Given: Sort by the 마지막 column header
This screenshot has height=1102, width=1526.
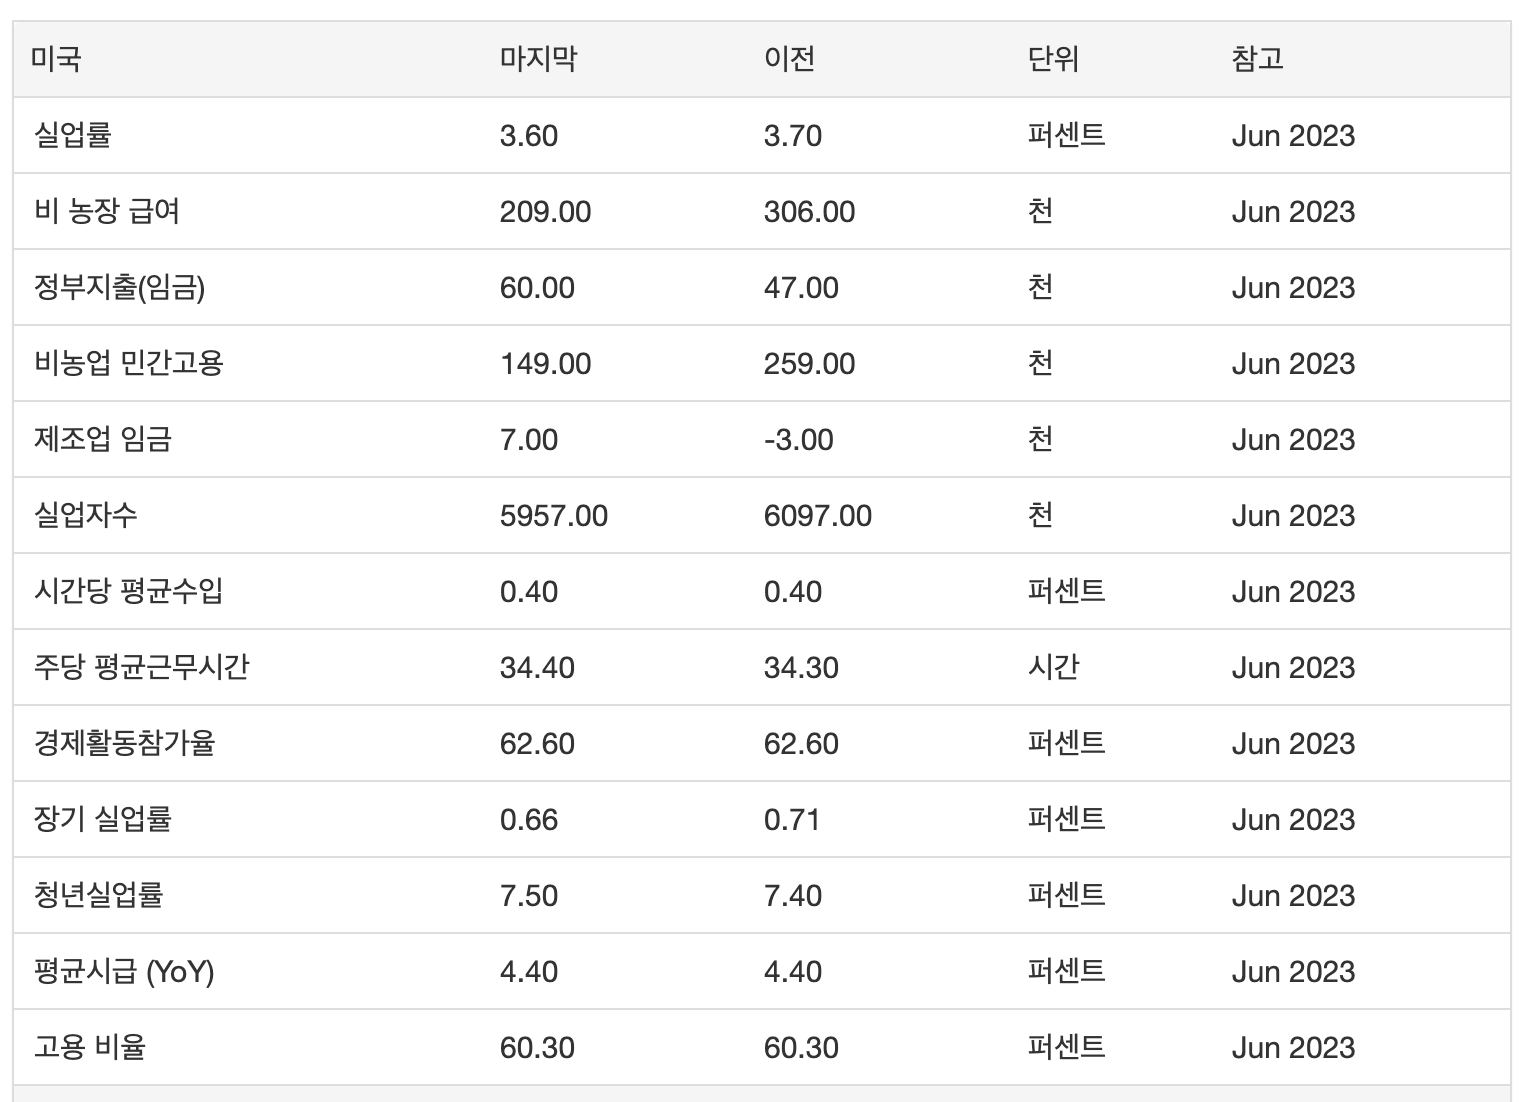Looking at the screenshot, I should 538,59.
